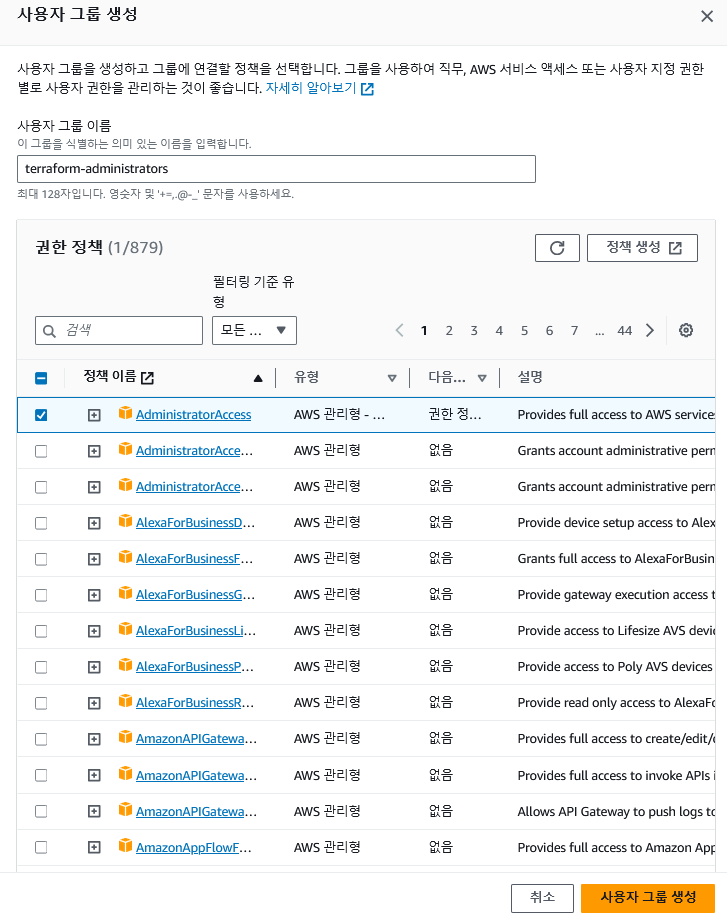
Task: Check the AlexaForBusinessLi policy checkbox
Action: click(41, 631)
